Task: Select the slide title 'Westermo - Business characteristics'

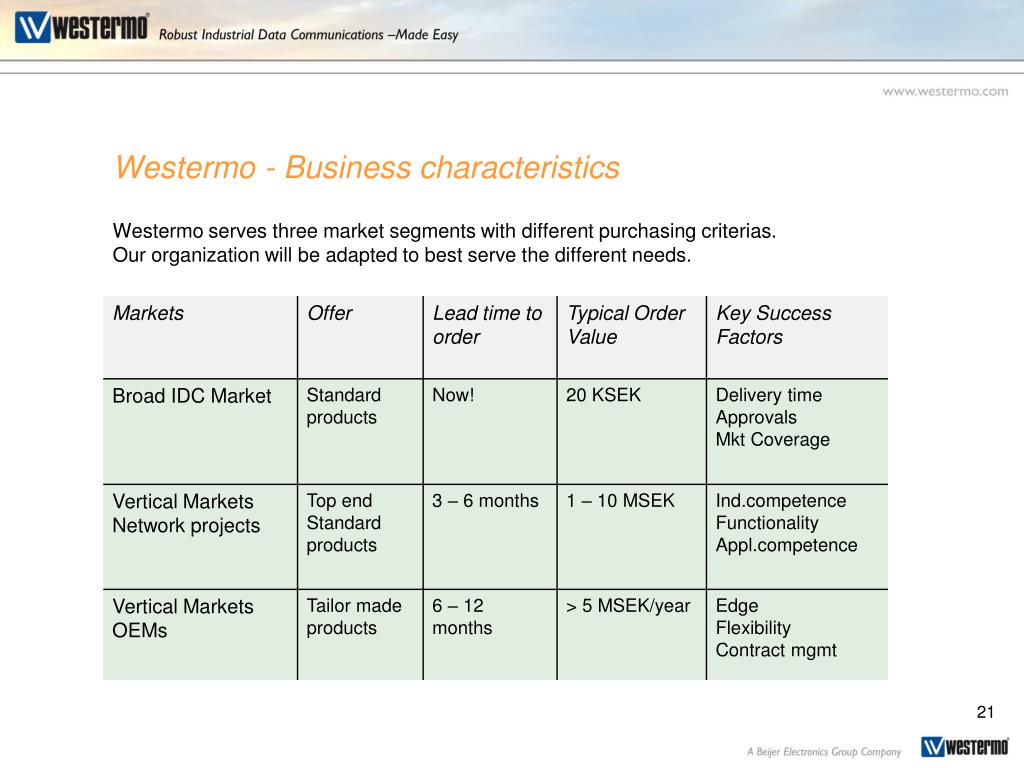Action: [x=367, y=167]
